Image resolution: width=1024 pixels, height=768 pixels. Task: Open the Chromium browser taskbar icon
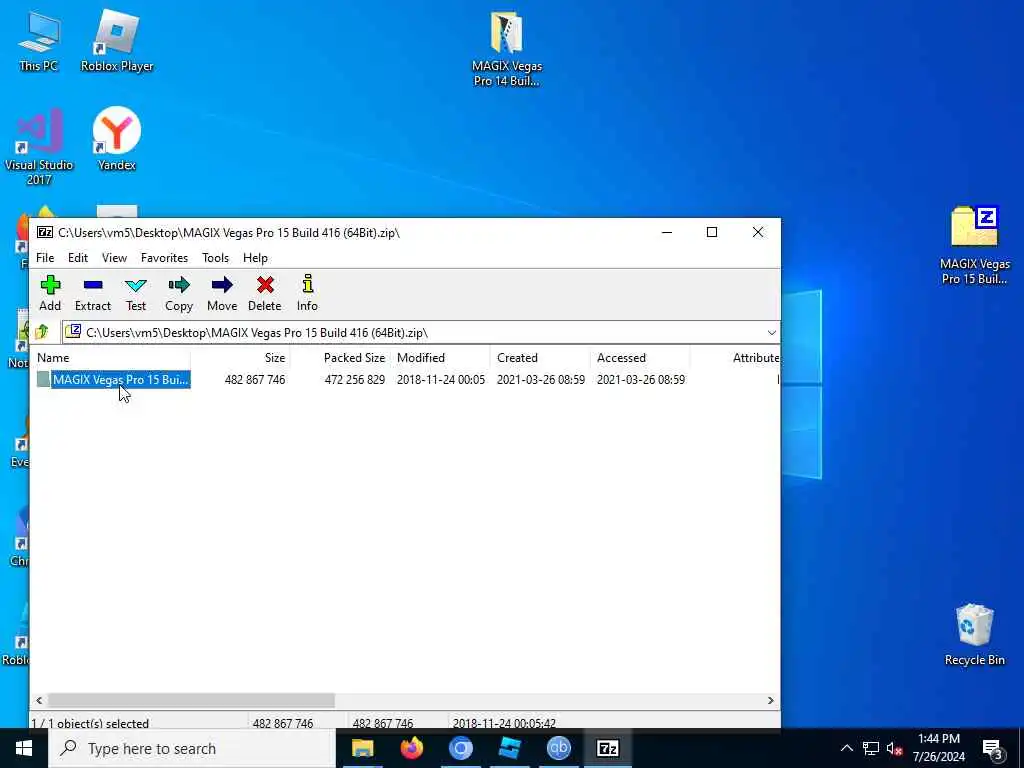460,748
